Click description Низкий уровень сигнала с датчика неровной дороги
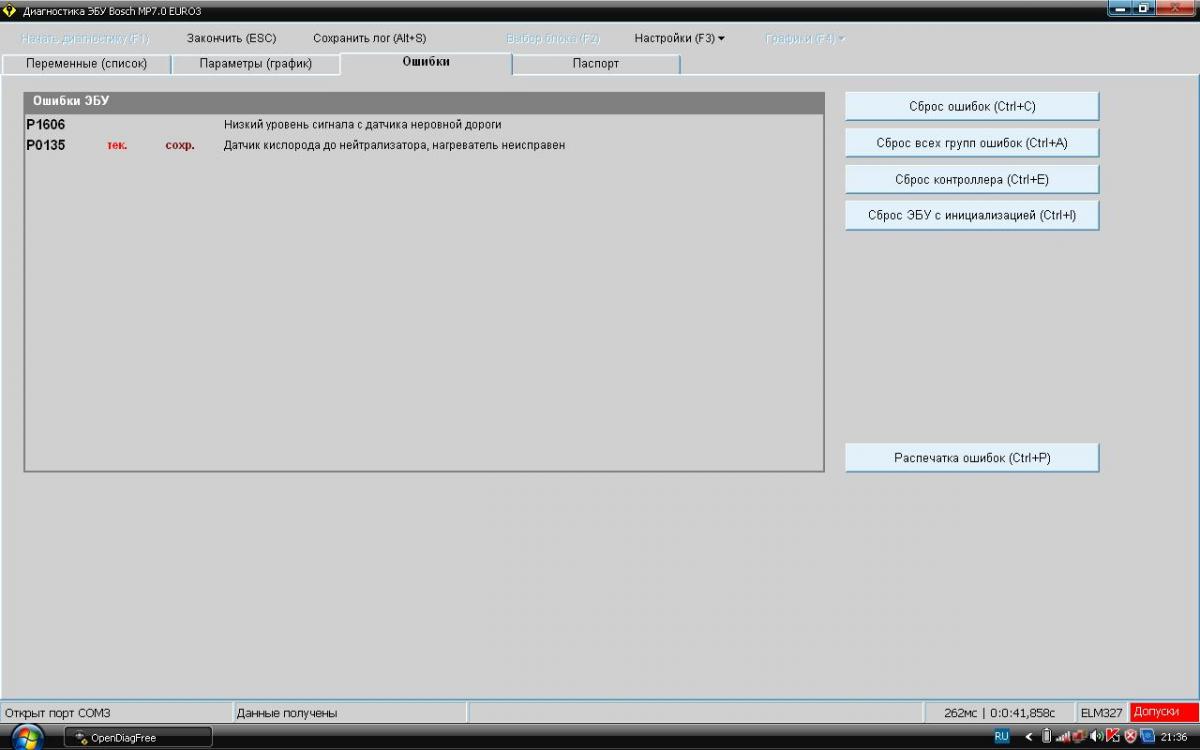1200x750 pixels. 363,125
